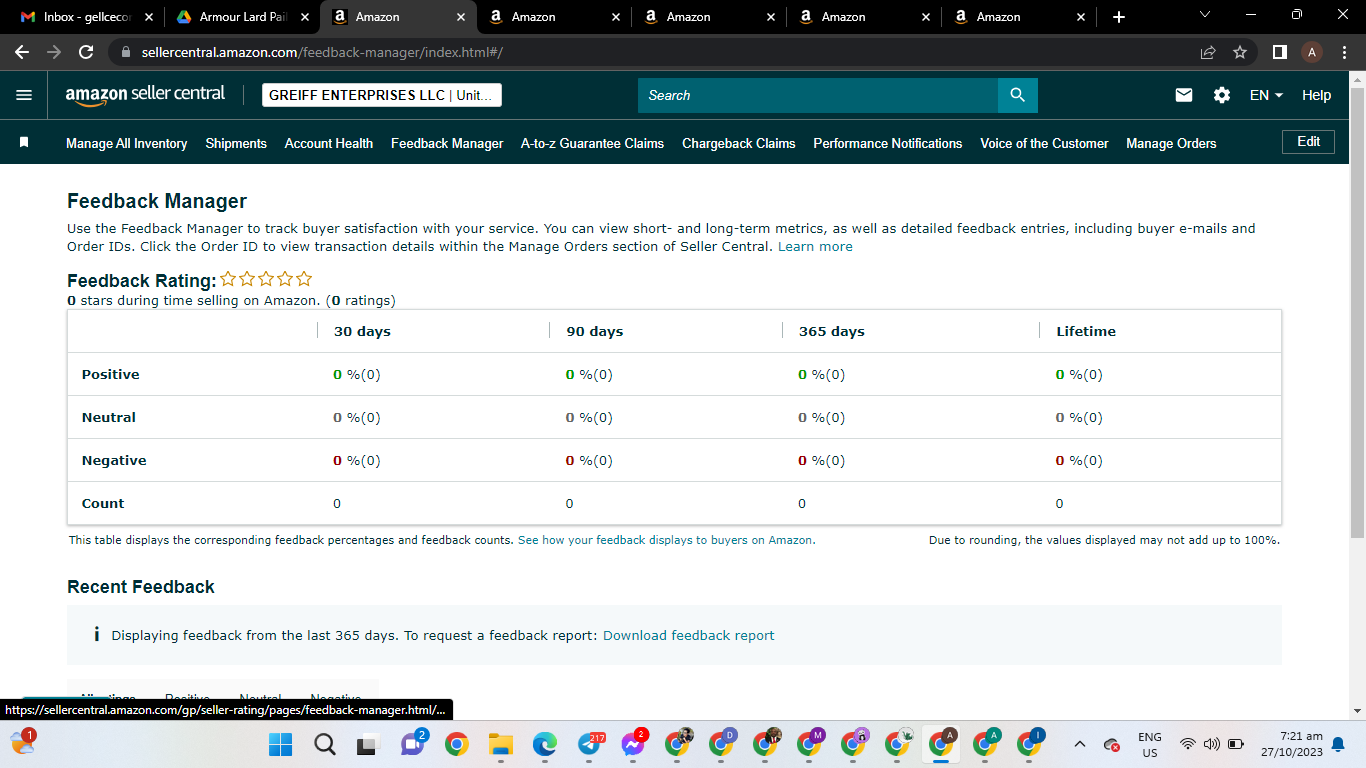Open Telegram from the taskbar
The image size is (1366, 768).
tap(590, 744)
